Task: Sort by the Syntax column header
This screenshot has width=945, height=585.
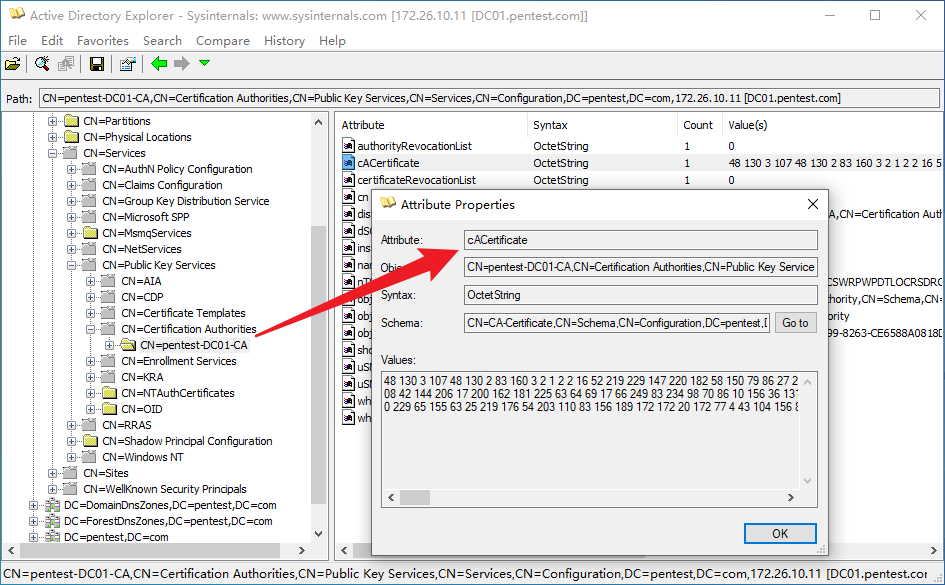Action: tap(602, 125)
